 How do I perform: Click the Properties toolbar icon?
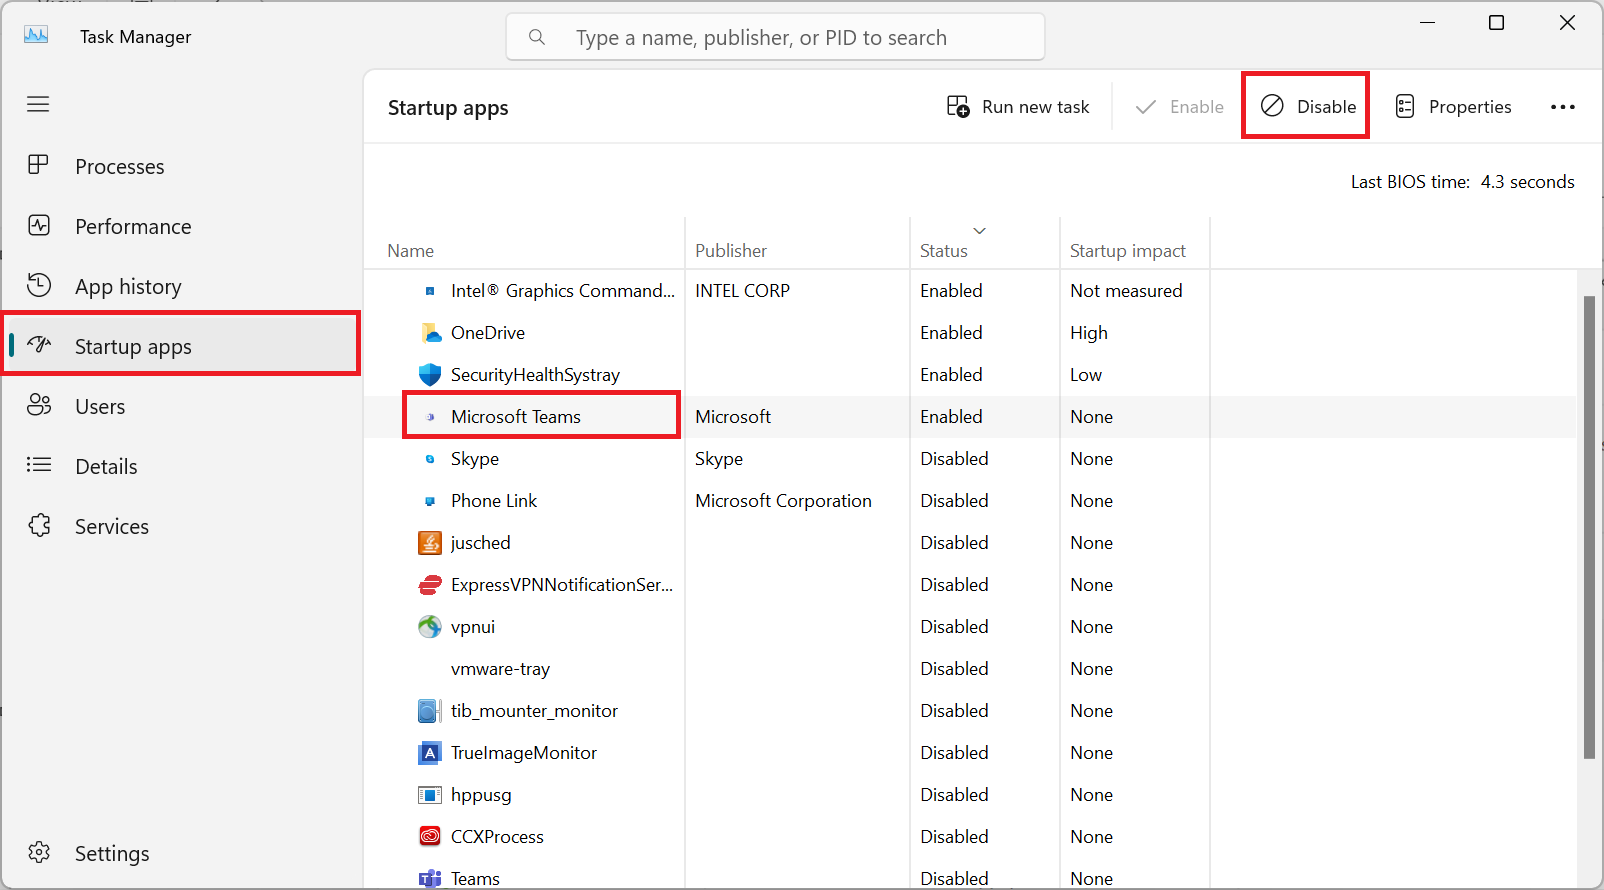point(1405,107)
